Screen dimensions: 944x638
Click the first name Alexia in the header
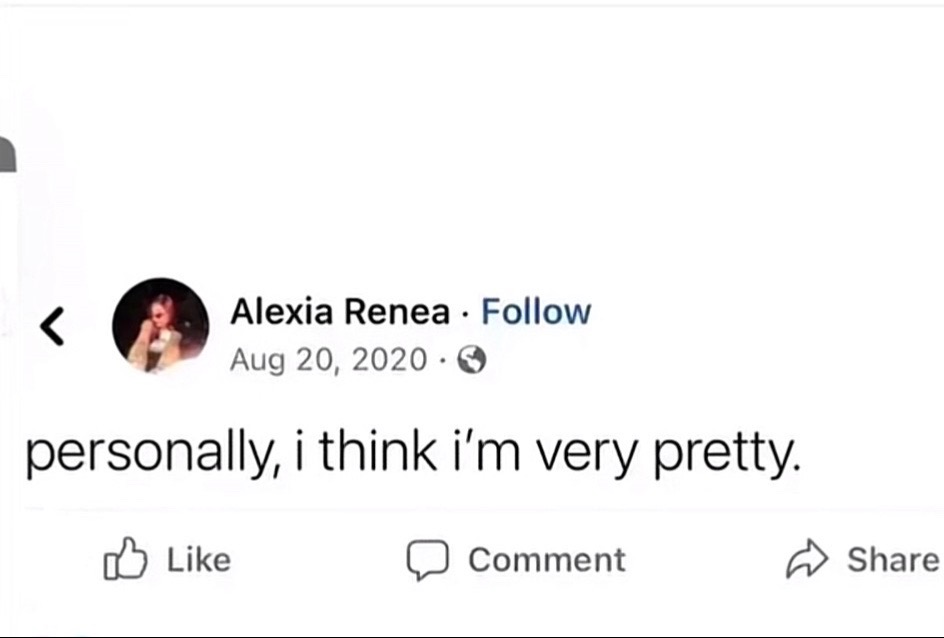282,312
